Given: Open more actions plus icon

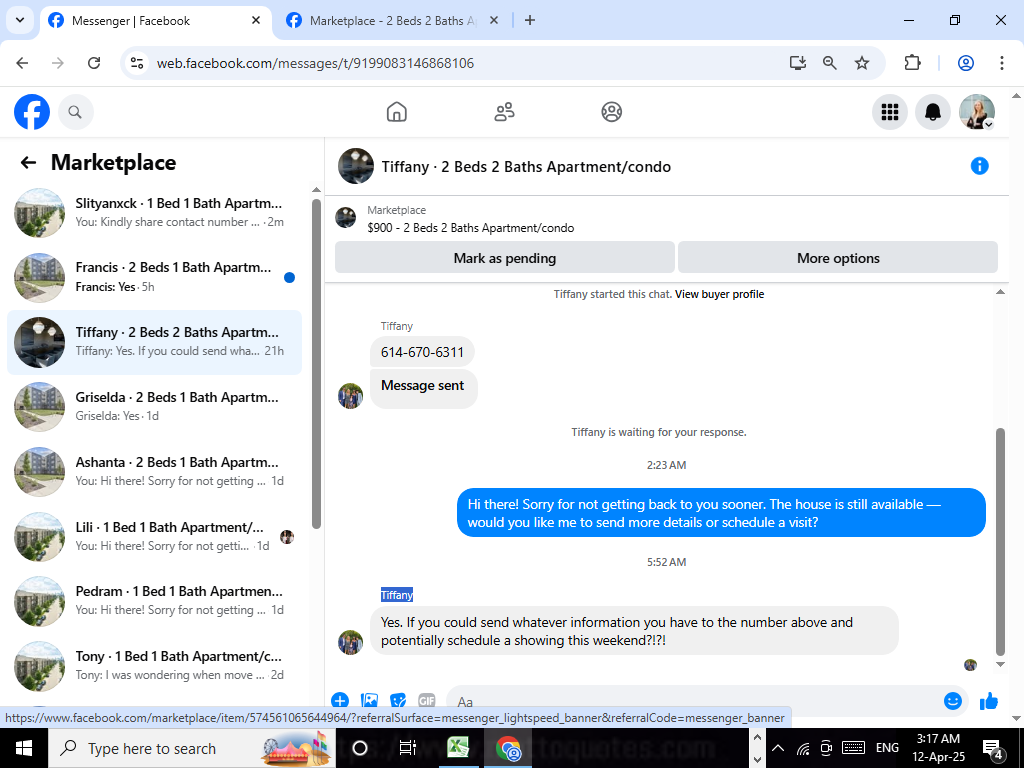Looking at the screenshot, I should click(x=340, y=701).
